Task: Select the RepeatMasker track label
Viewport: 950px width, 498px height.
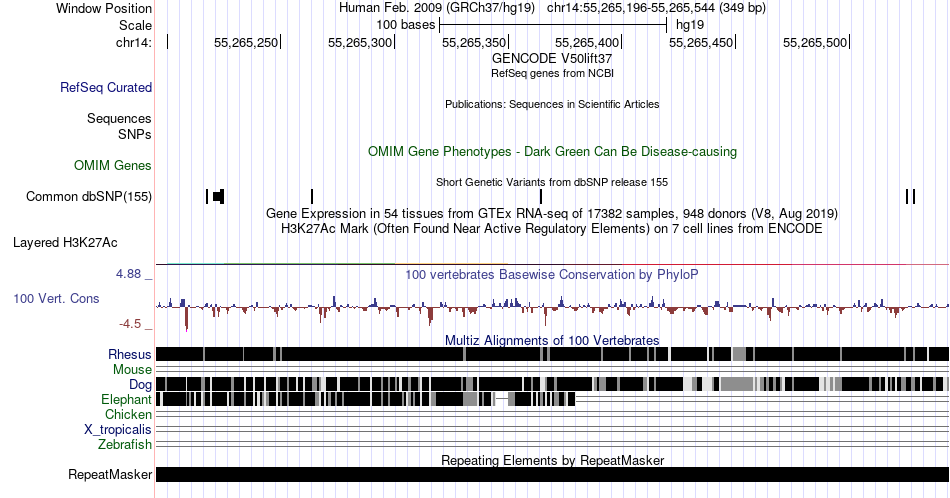Action: coord(110,474)
